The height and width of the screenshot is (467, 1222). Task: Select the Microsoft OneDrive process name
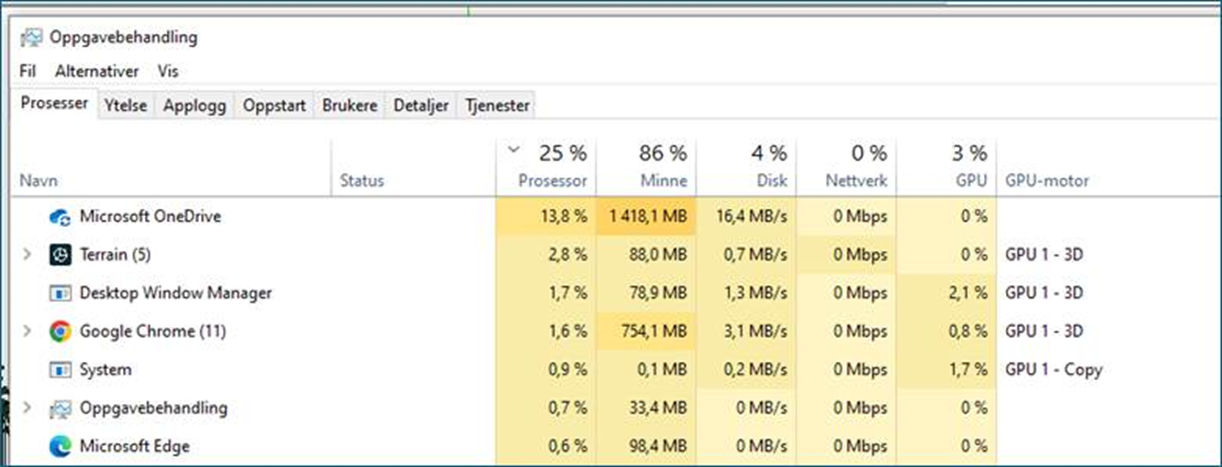click(150, 216)
